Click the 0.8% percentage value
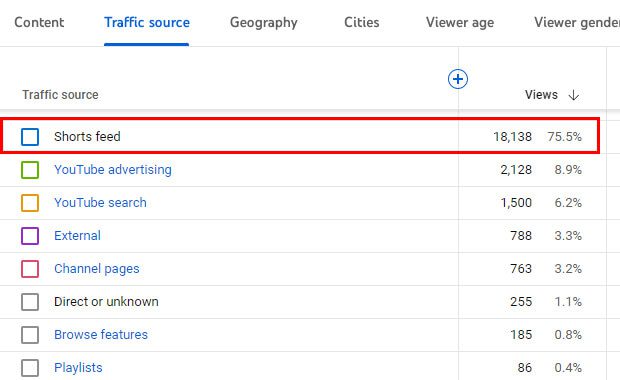 point(568,335)
